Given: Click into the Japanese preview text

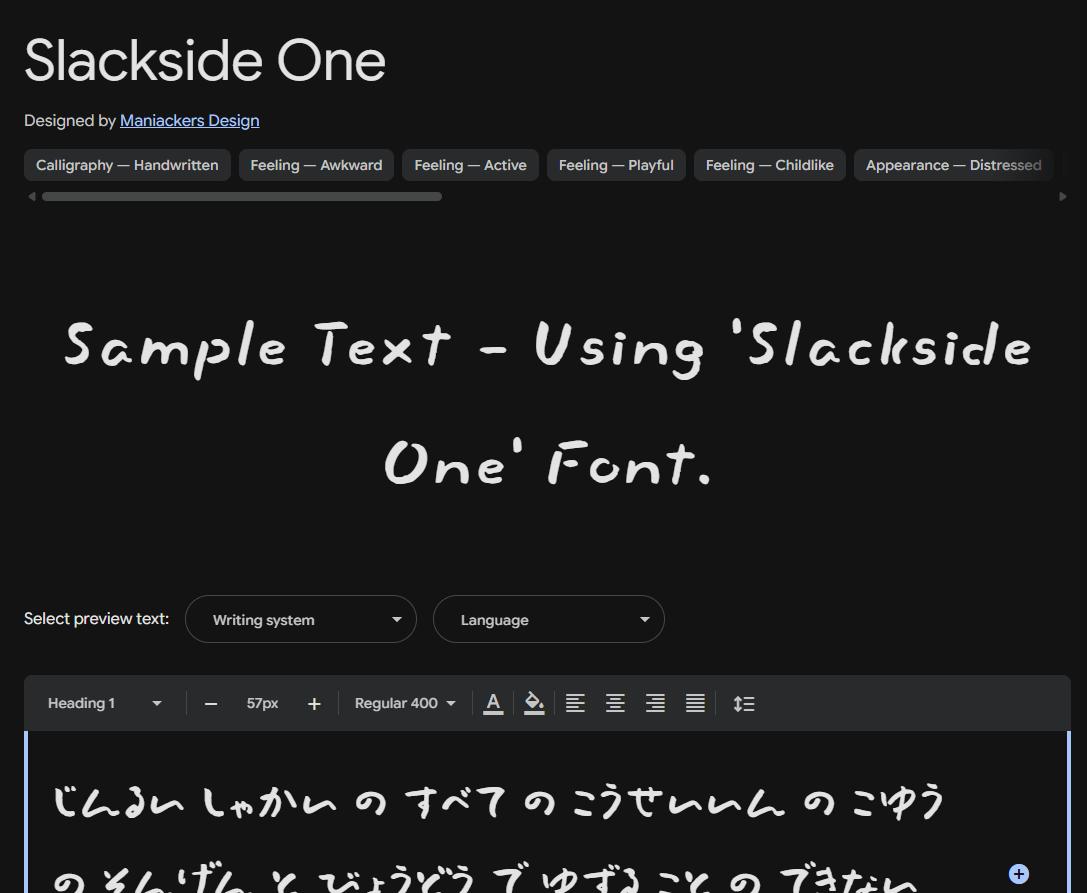Looking at the screenshot, I should coord(499,839).
